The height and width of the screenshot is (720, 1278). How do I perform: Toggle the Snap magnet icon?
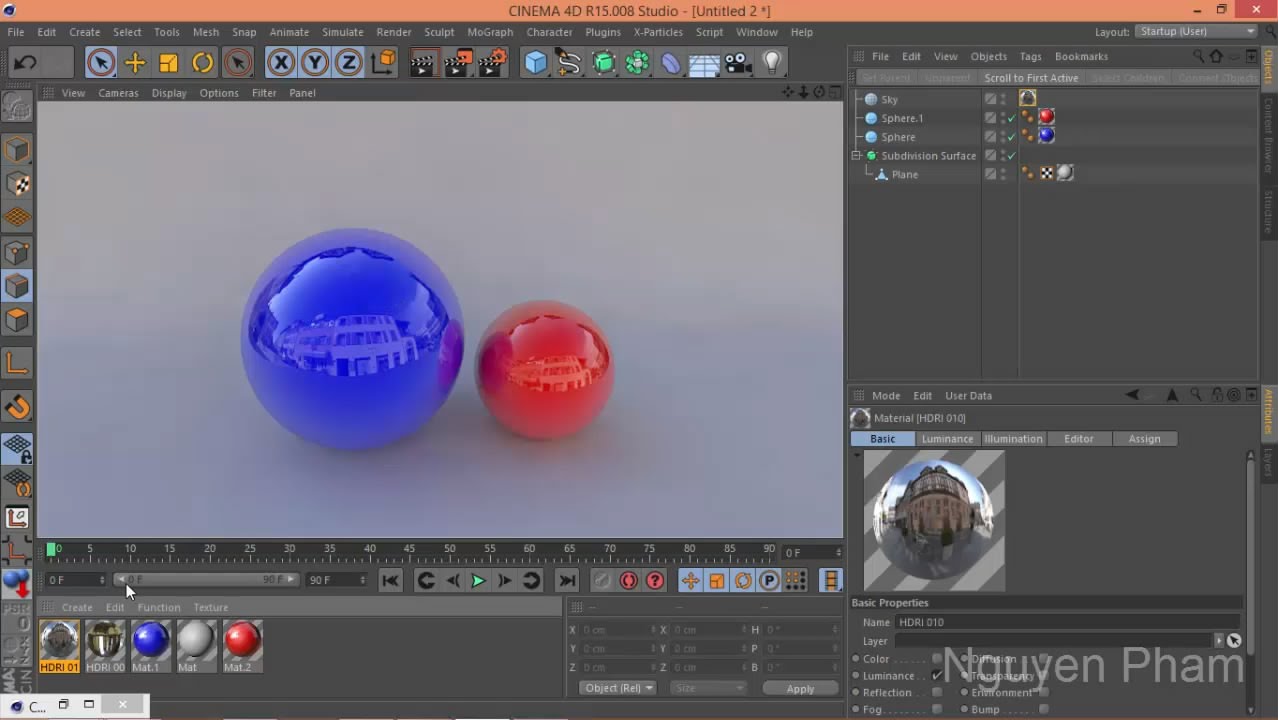(x=17, y=407)
